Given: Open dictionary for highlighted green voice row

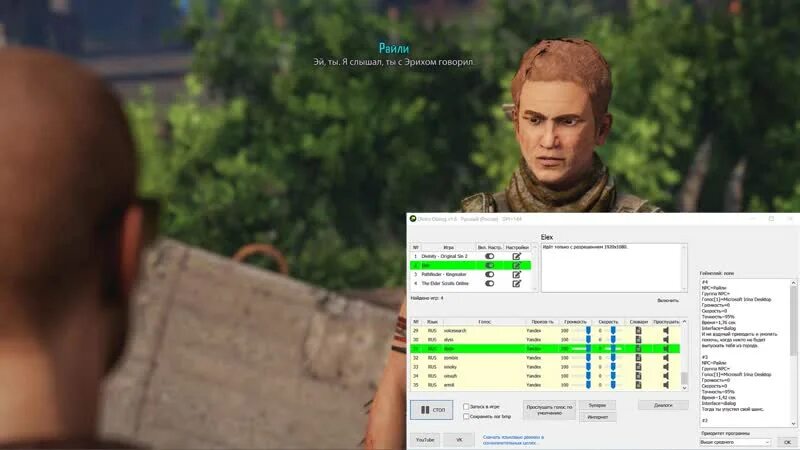Looking at the screenshot, I should (638, 348).
